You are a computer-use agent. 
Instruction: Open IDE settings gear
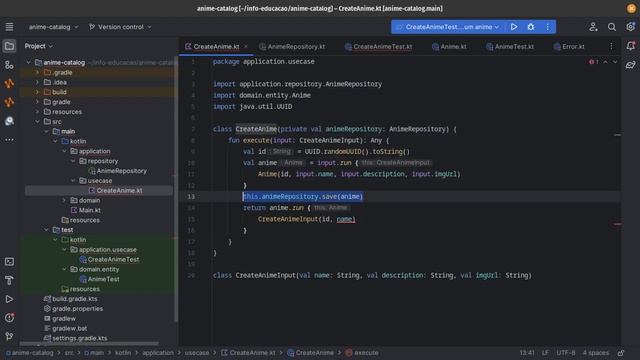(x=631, y=27)
